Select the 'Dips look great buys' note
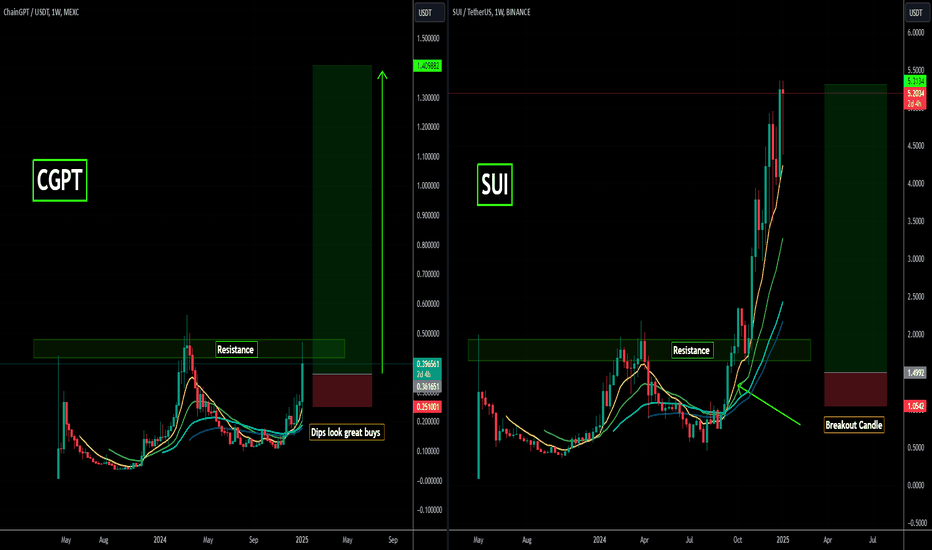 pos(346,432)
